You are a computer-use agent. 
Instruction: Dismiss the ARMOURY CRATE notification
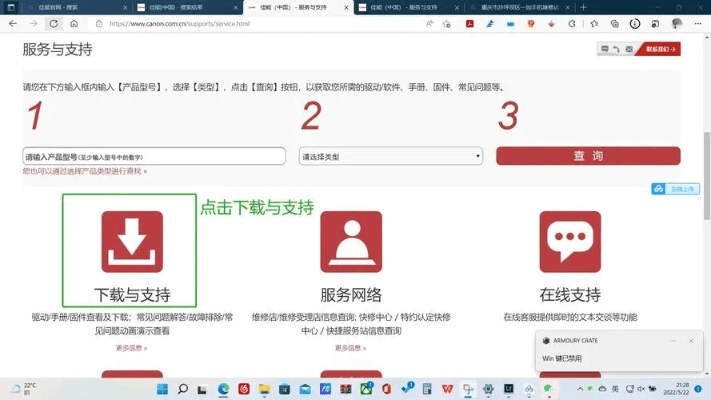pos(691,341)
